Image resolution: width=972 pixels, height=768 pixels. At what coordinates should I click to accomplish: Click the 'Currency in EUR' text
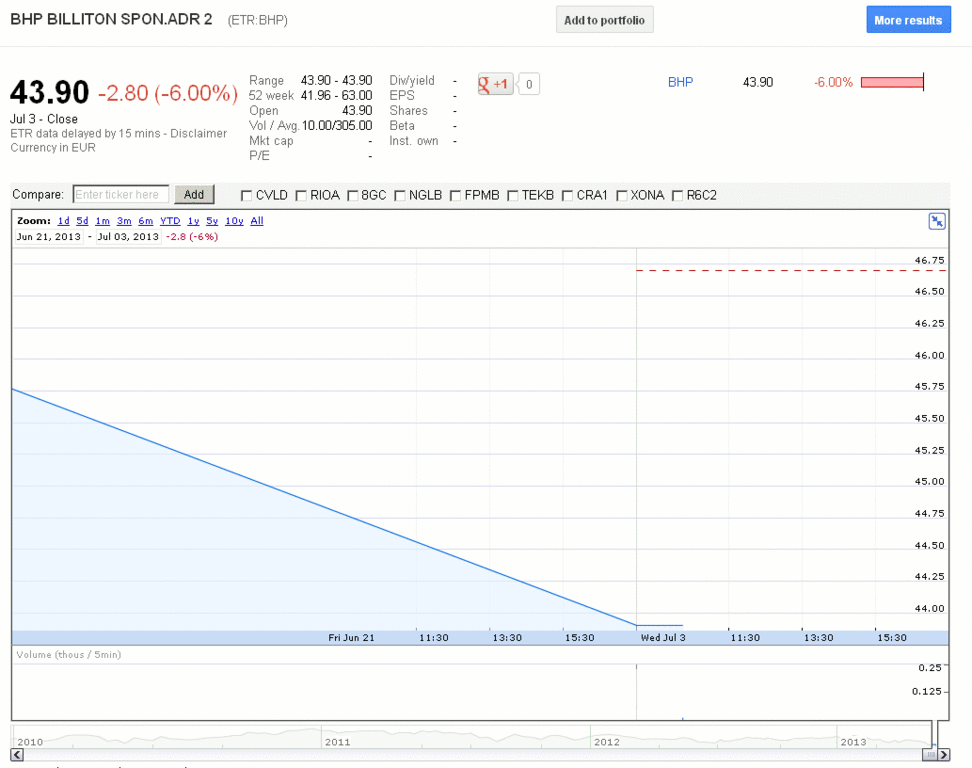pos(53,148)
